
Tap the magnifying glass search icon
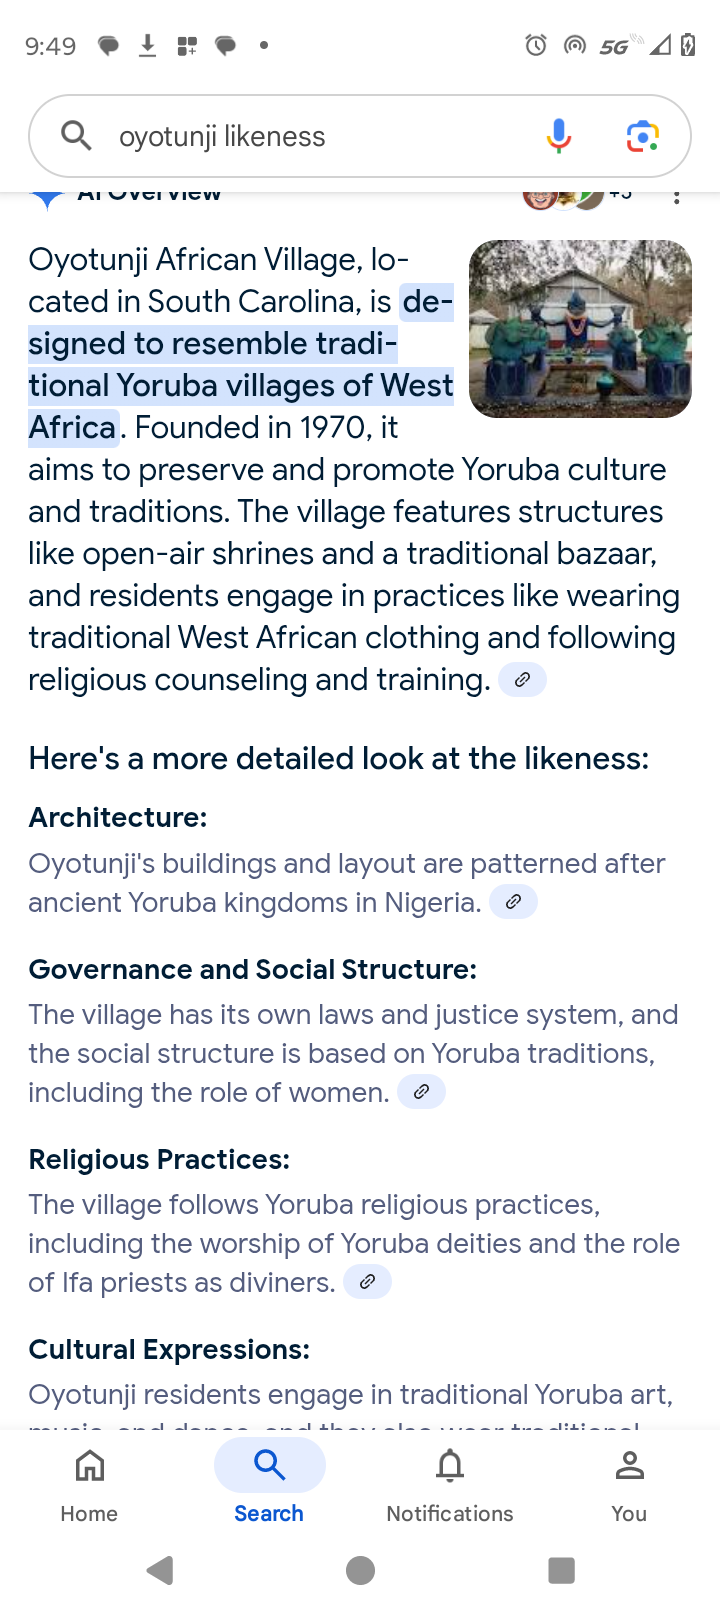(x=76, y=135)
